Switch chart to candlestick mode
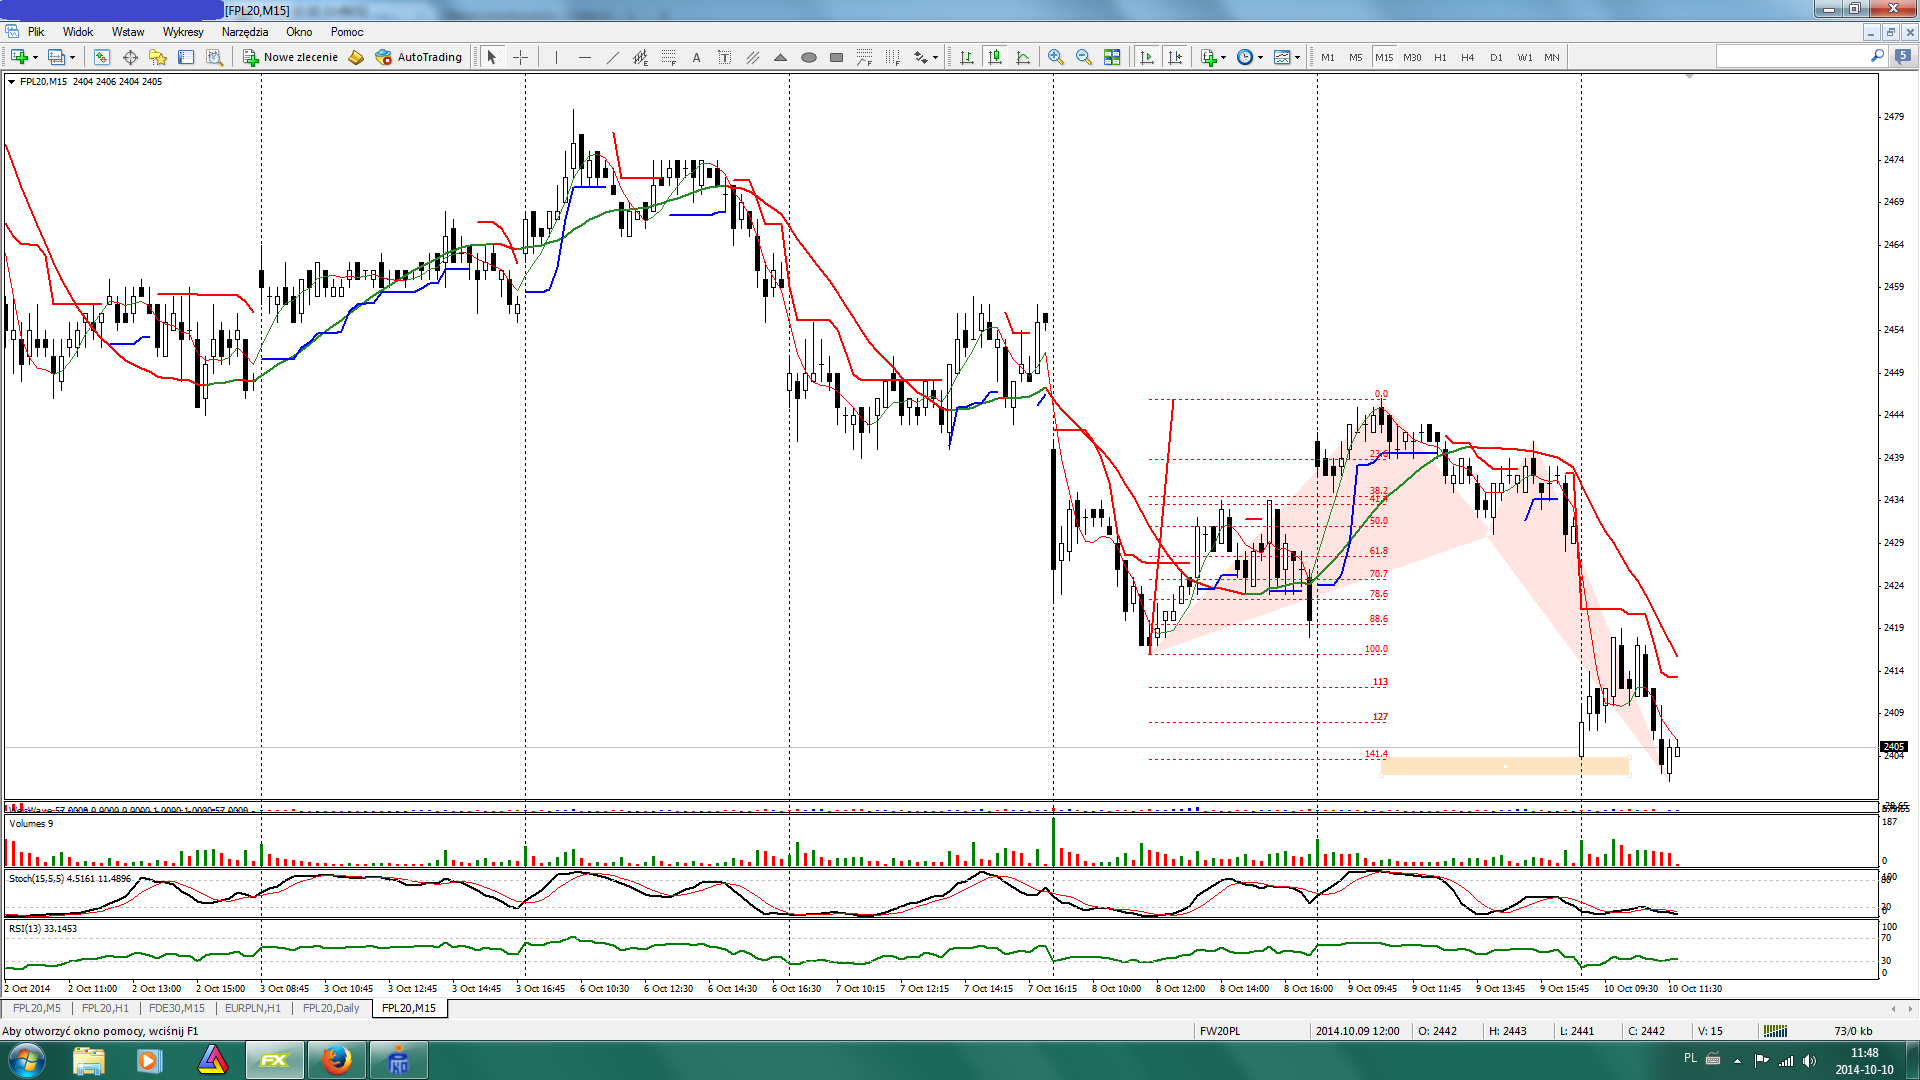The width and height of the screenshot is (1920, 1080). [x=995, y=57]
